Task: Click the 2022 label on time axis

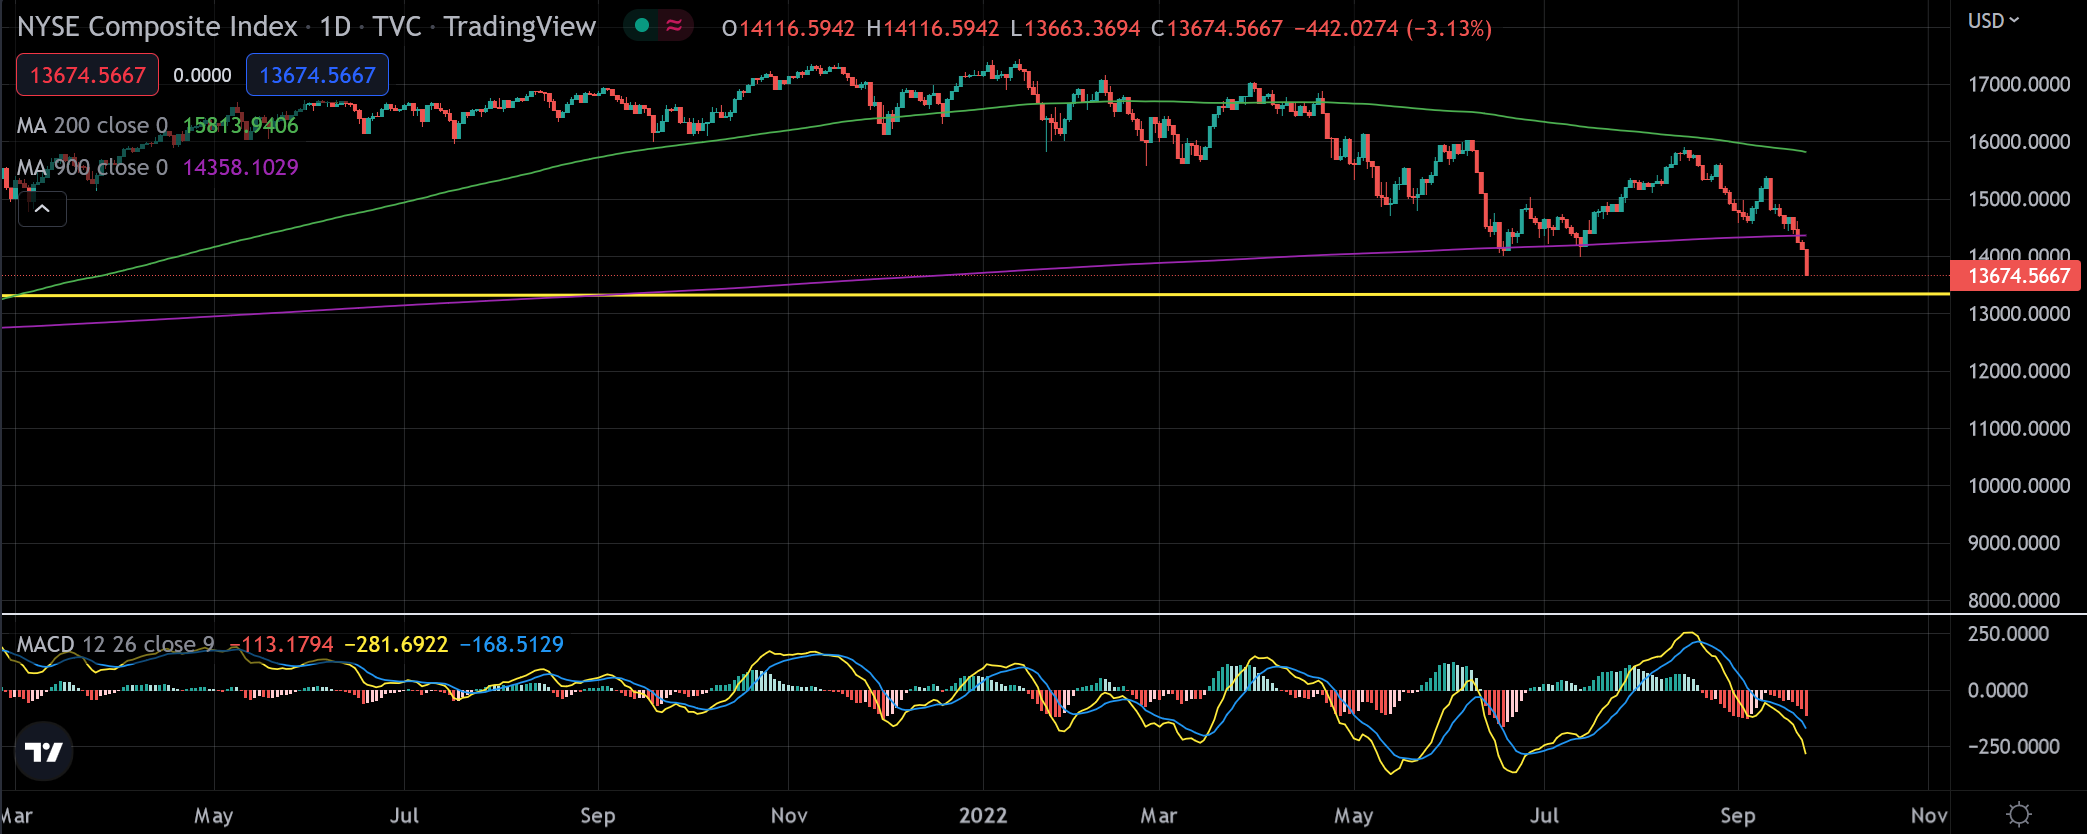Action: click(x=983, y=815)
